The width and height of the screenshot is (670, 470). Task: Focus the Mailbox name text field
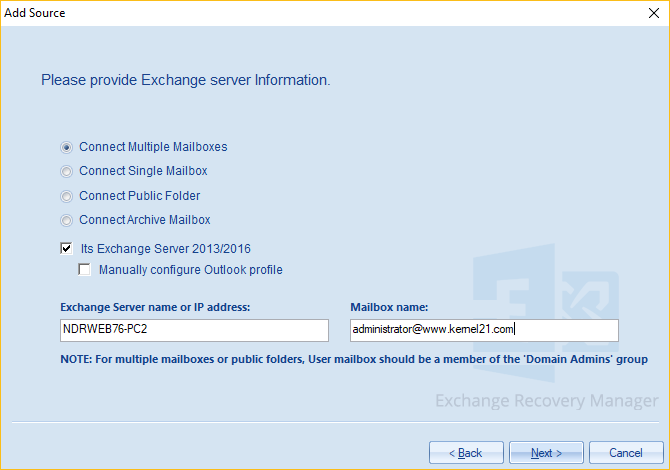pyautogui.click(x=484, y=330)
